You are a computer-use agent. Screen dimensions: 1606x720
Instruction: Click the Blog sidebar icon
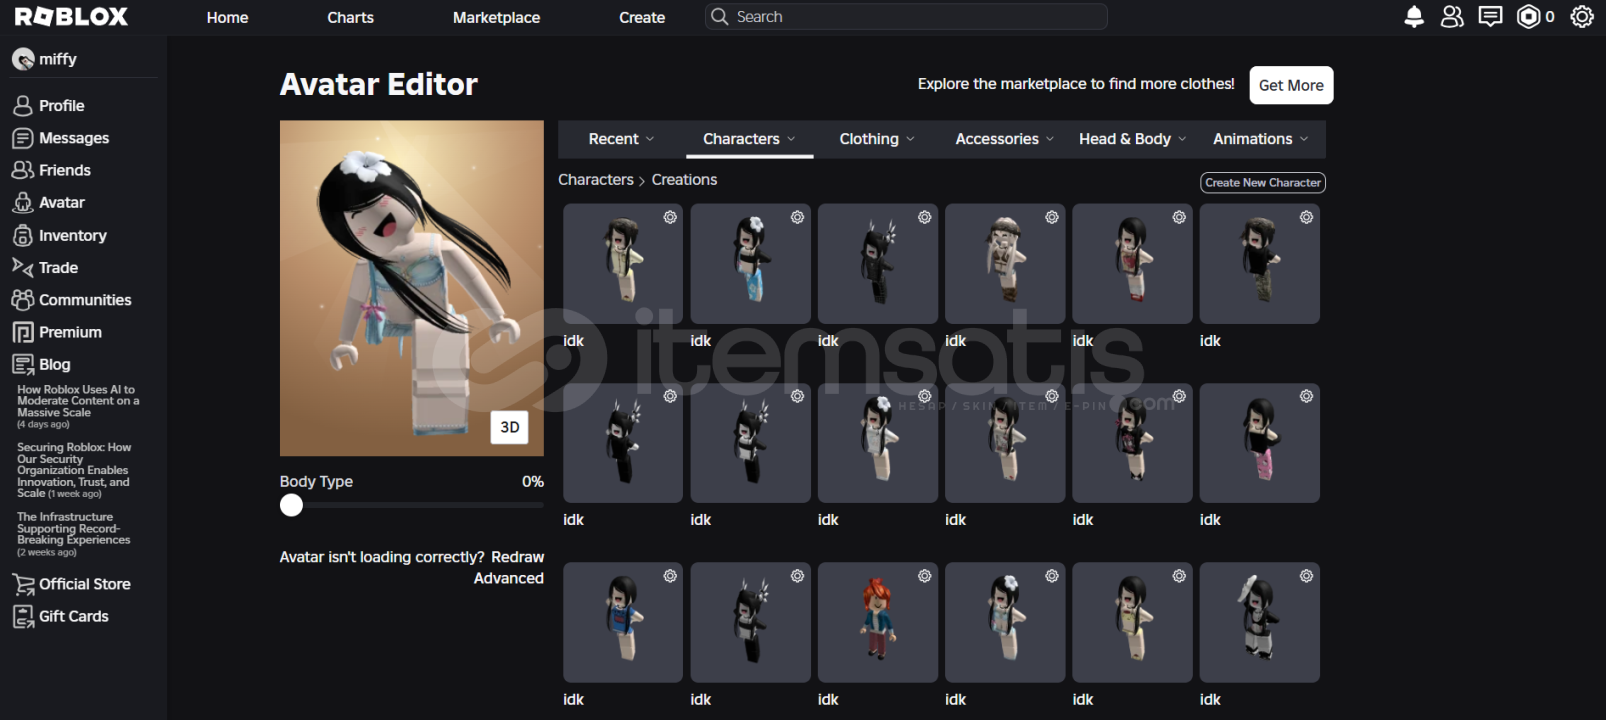[x=23, y=365]
